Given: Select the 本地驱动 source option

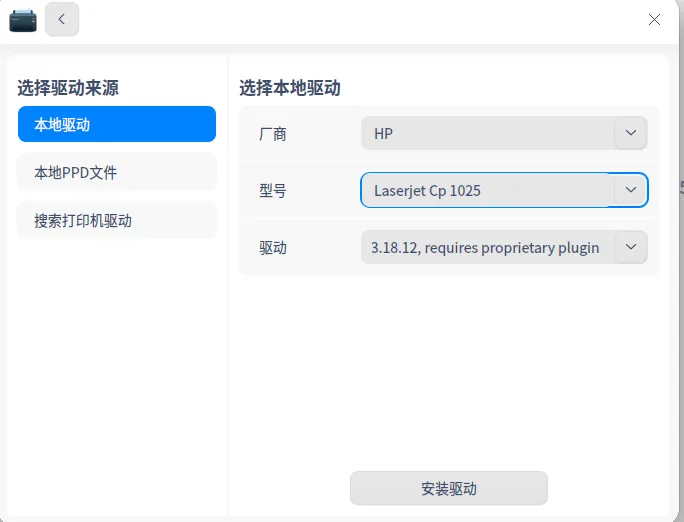Looking at the screenshot, I should 117,124.
